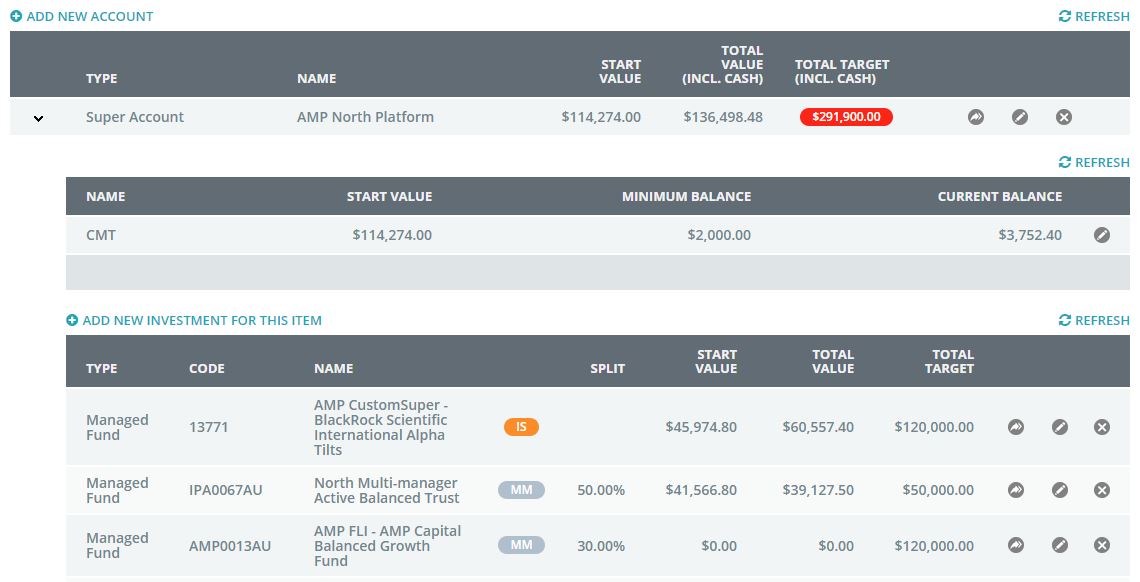
Task: Edit the BlackRock Scientific International Alpha investment
Action: 1060,427
